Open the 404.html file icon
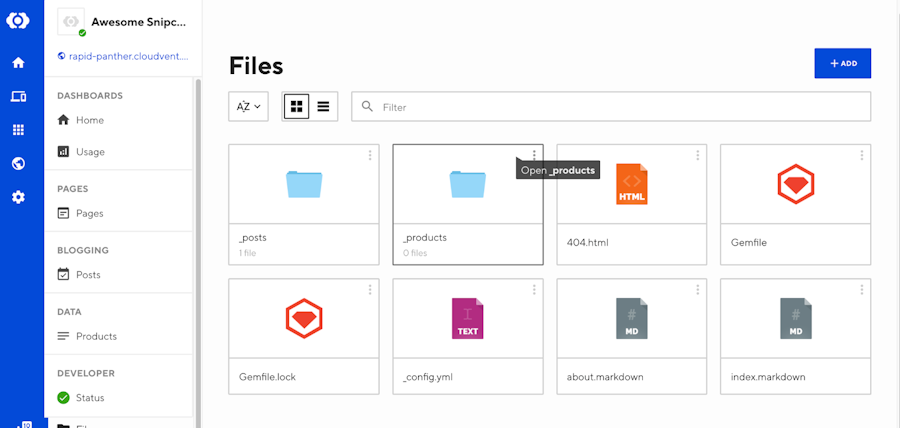The width and height of the screenshot is (900, 428). pyautogui.click(x=631, y=184)
